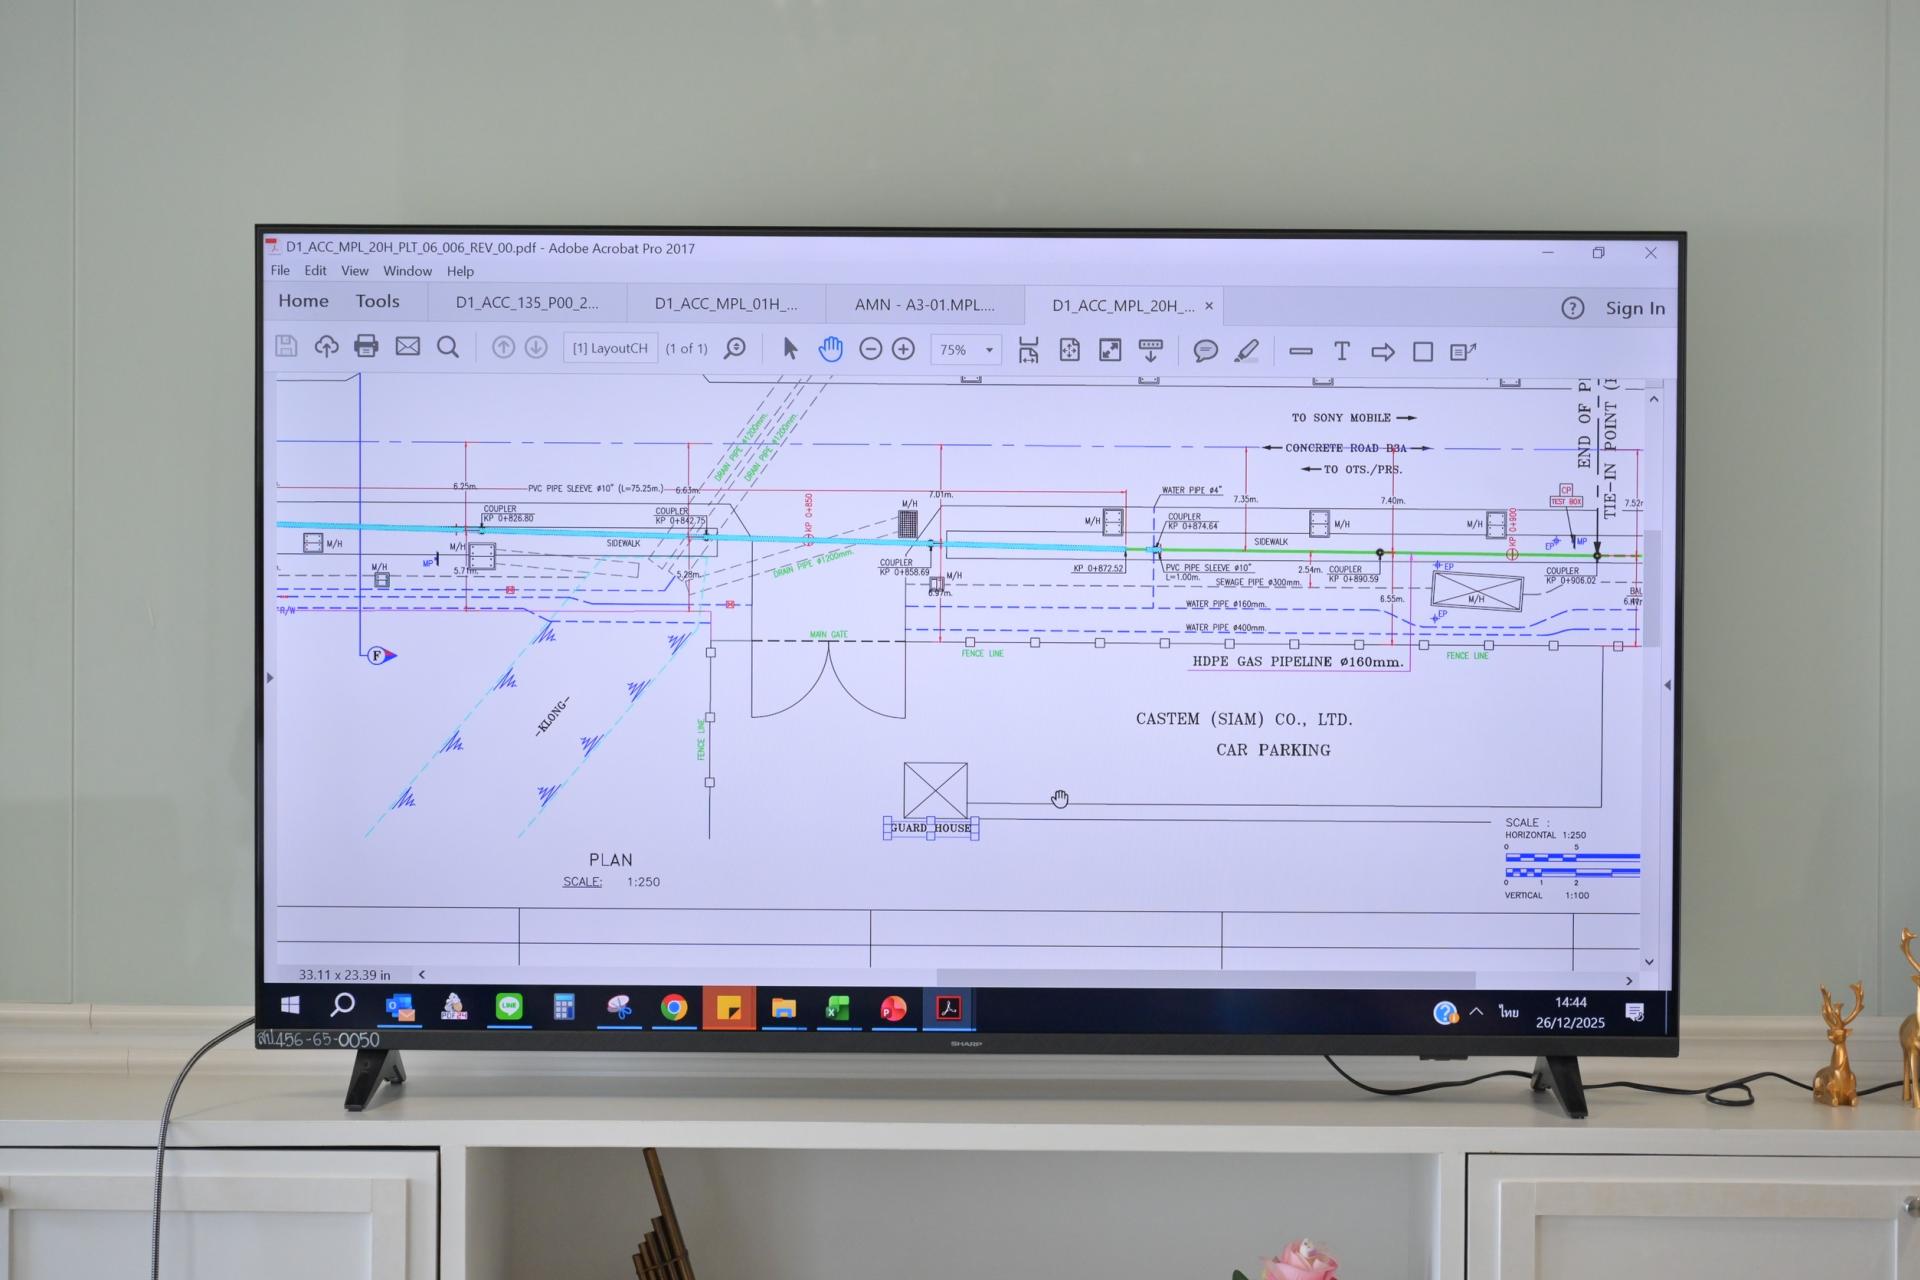Add a sticky note comment
The image size is (1920, 1280).
click(x=1205, y=351)
